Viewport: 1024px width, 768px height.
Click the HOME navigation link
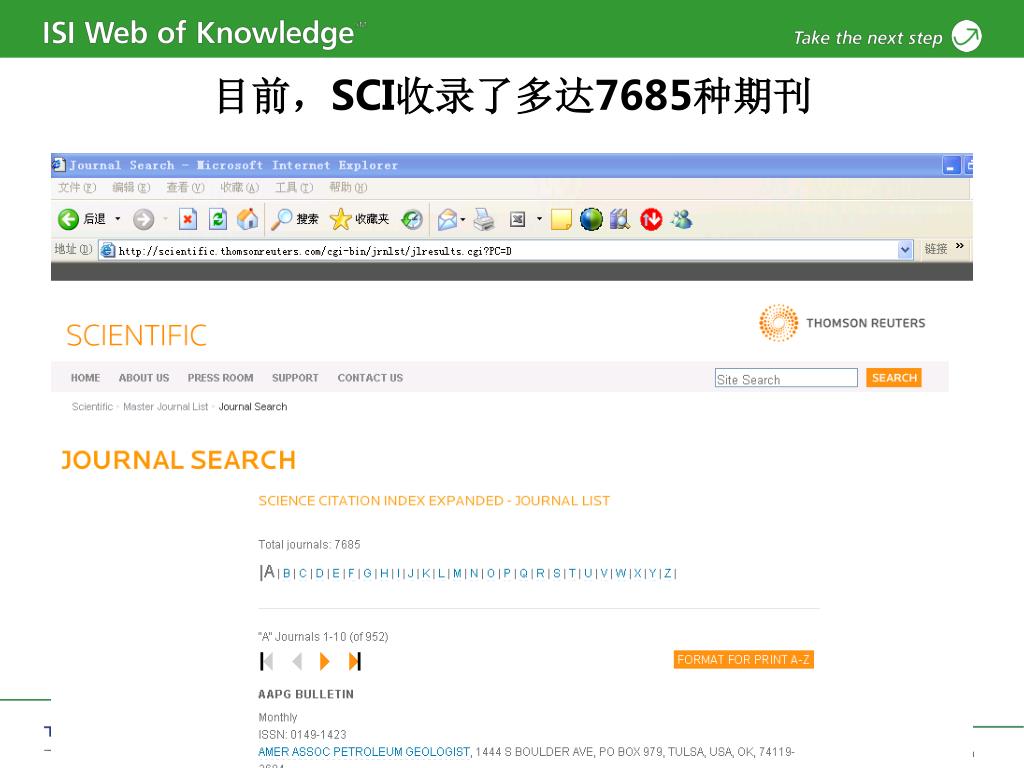(x=86, y=377)
